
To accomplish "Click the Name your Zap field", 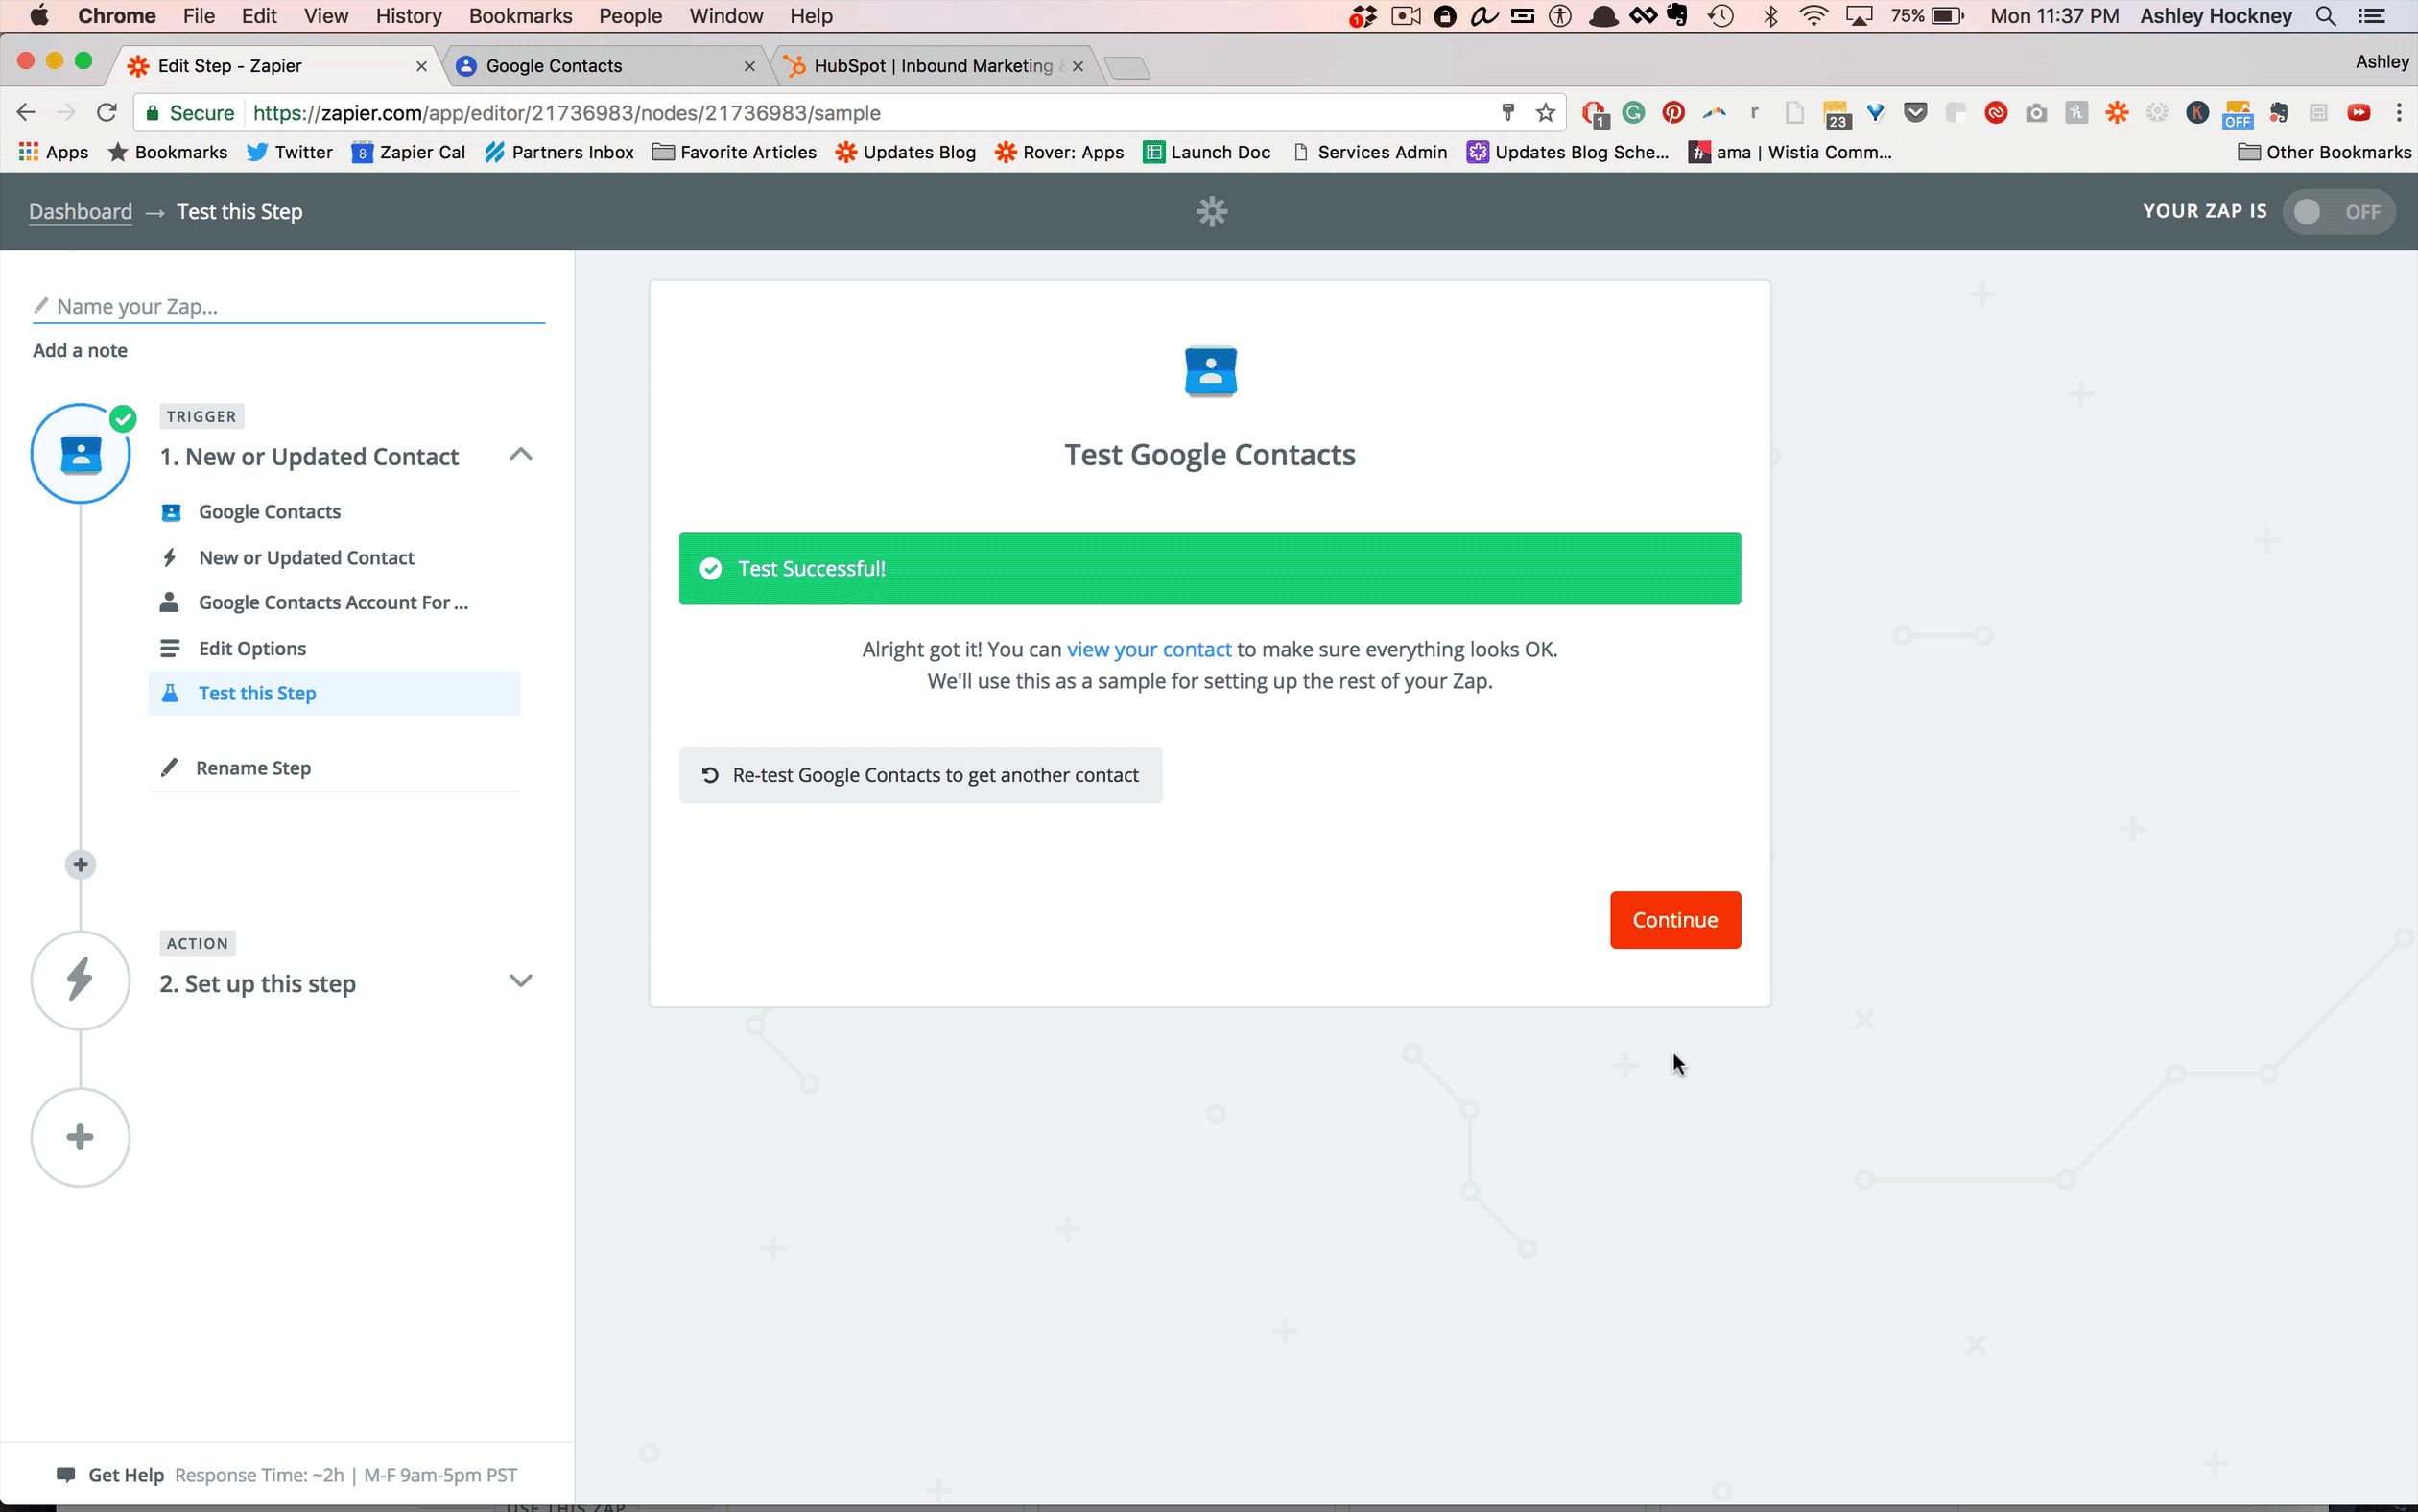I will click(290, 306).
